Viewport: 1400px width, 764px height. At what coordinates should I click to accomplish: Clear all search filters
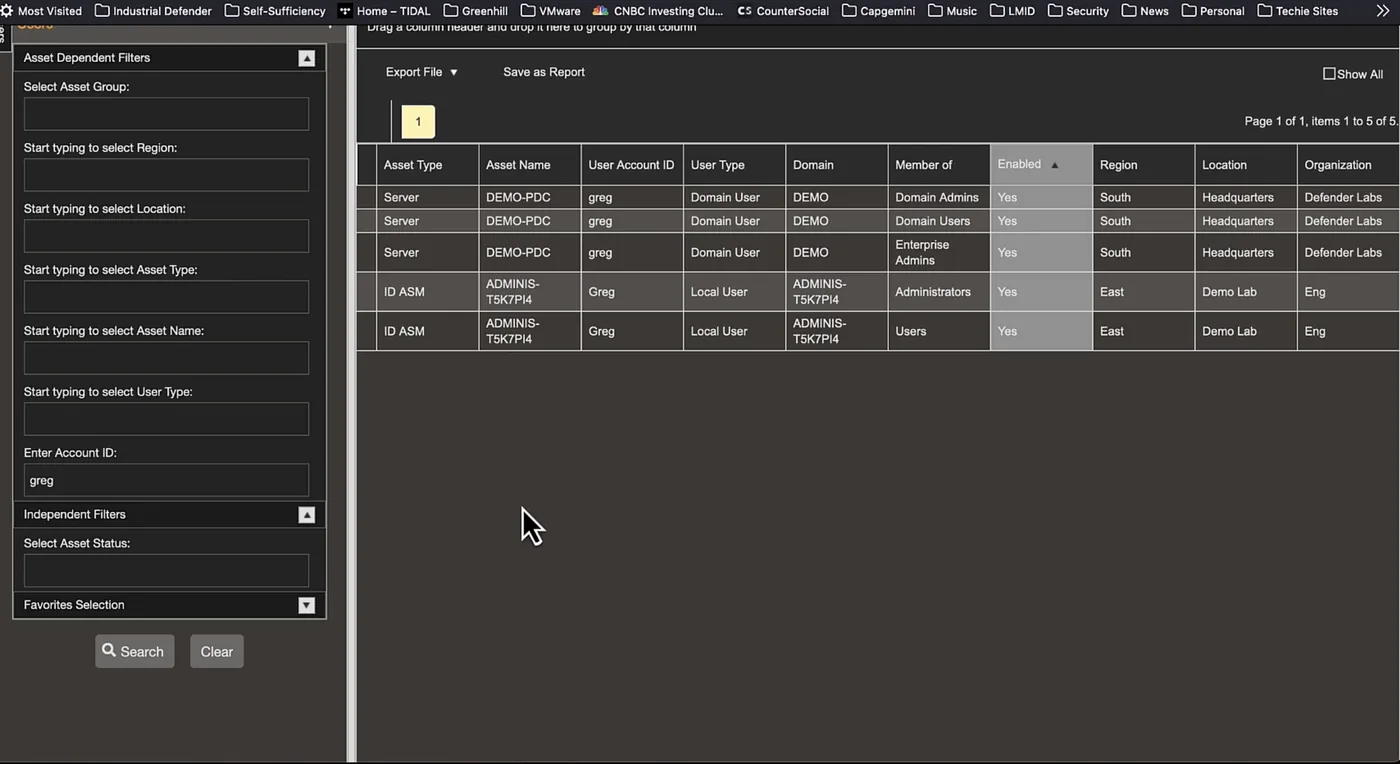click(217, 652)
